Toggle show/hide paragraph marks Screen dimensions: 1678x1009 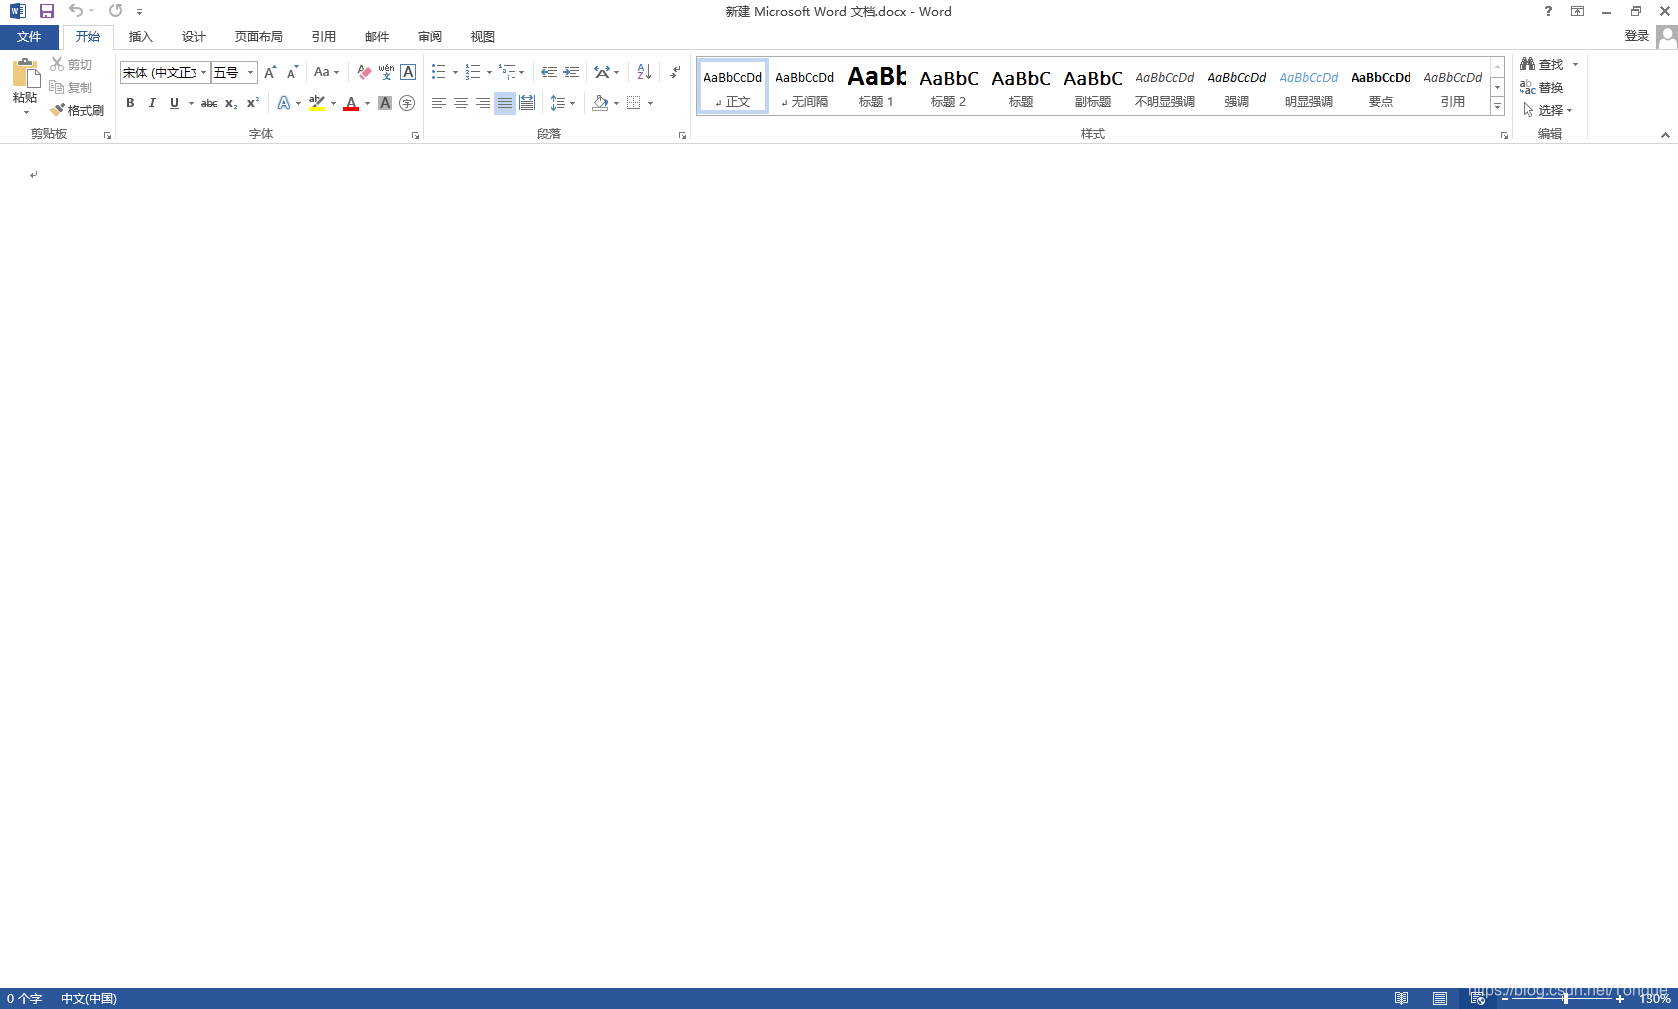676,72
